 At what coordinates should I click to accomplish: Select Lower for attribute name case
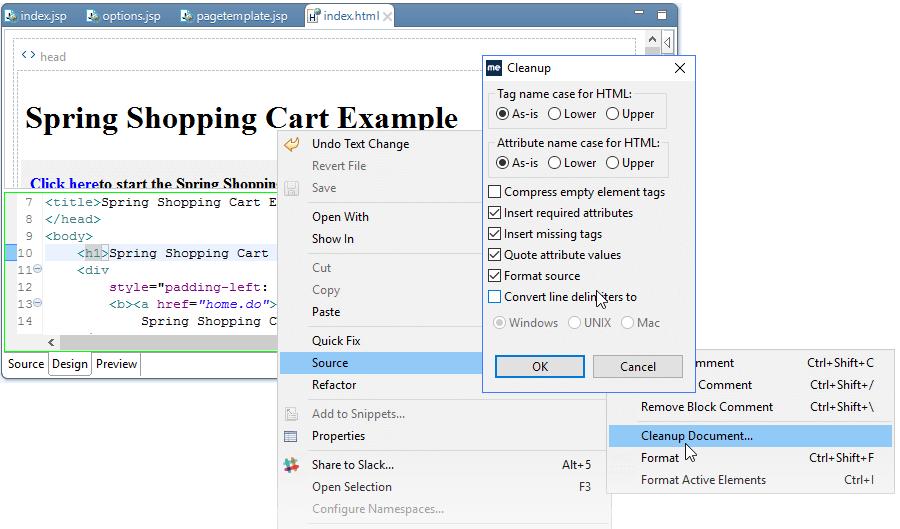(554, 163)
